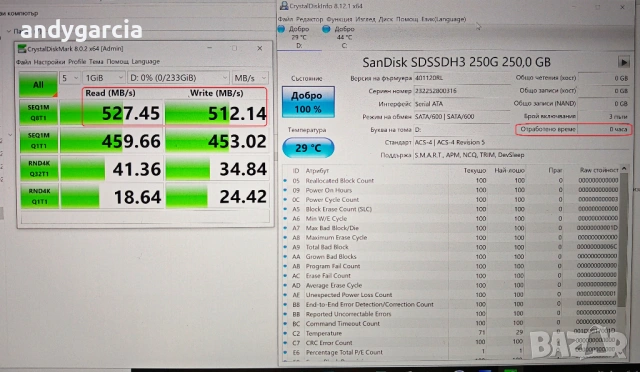Click blue dot beside Program Fail Count
Screen dimensions: 640x372
click(285, 266)
